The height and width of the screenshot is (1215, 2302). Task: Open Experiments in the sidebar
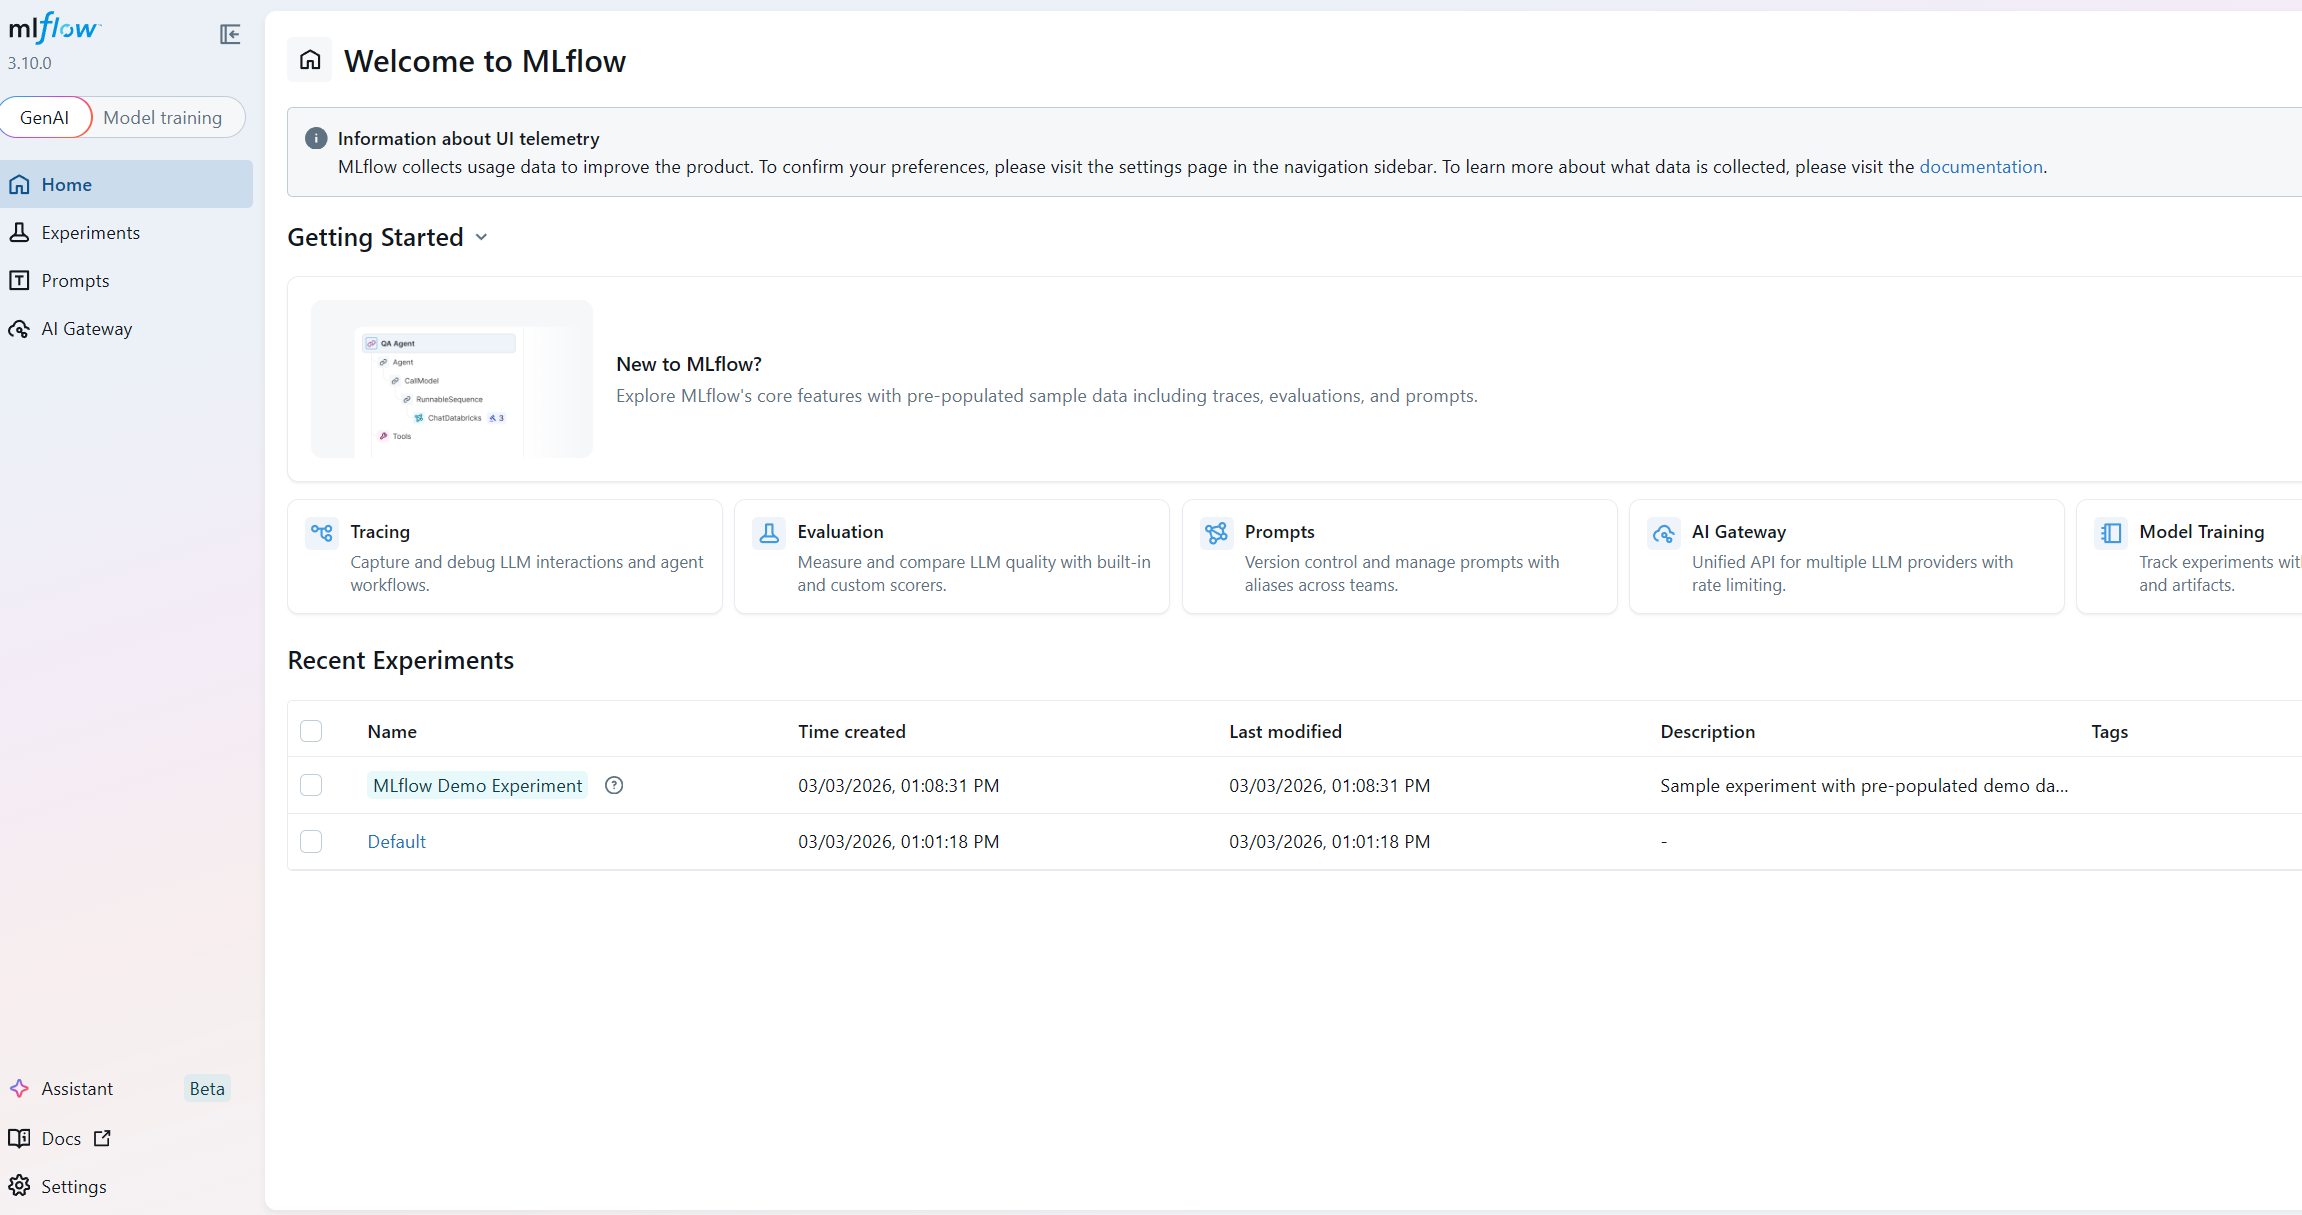126,233
